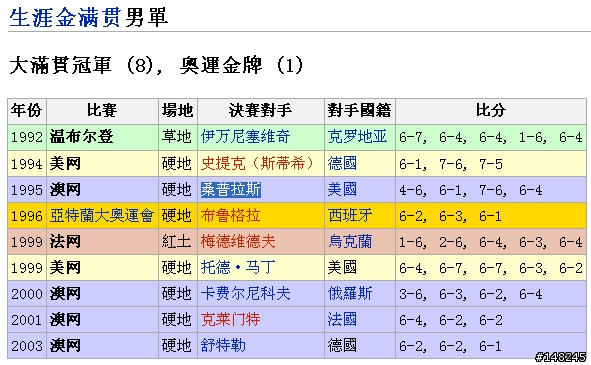The height and width of the screenshot is (365, 591).
Task: Click 美國 in the 托德·马丁 row
Action: (342, 268)
